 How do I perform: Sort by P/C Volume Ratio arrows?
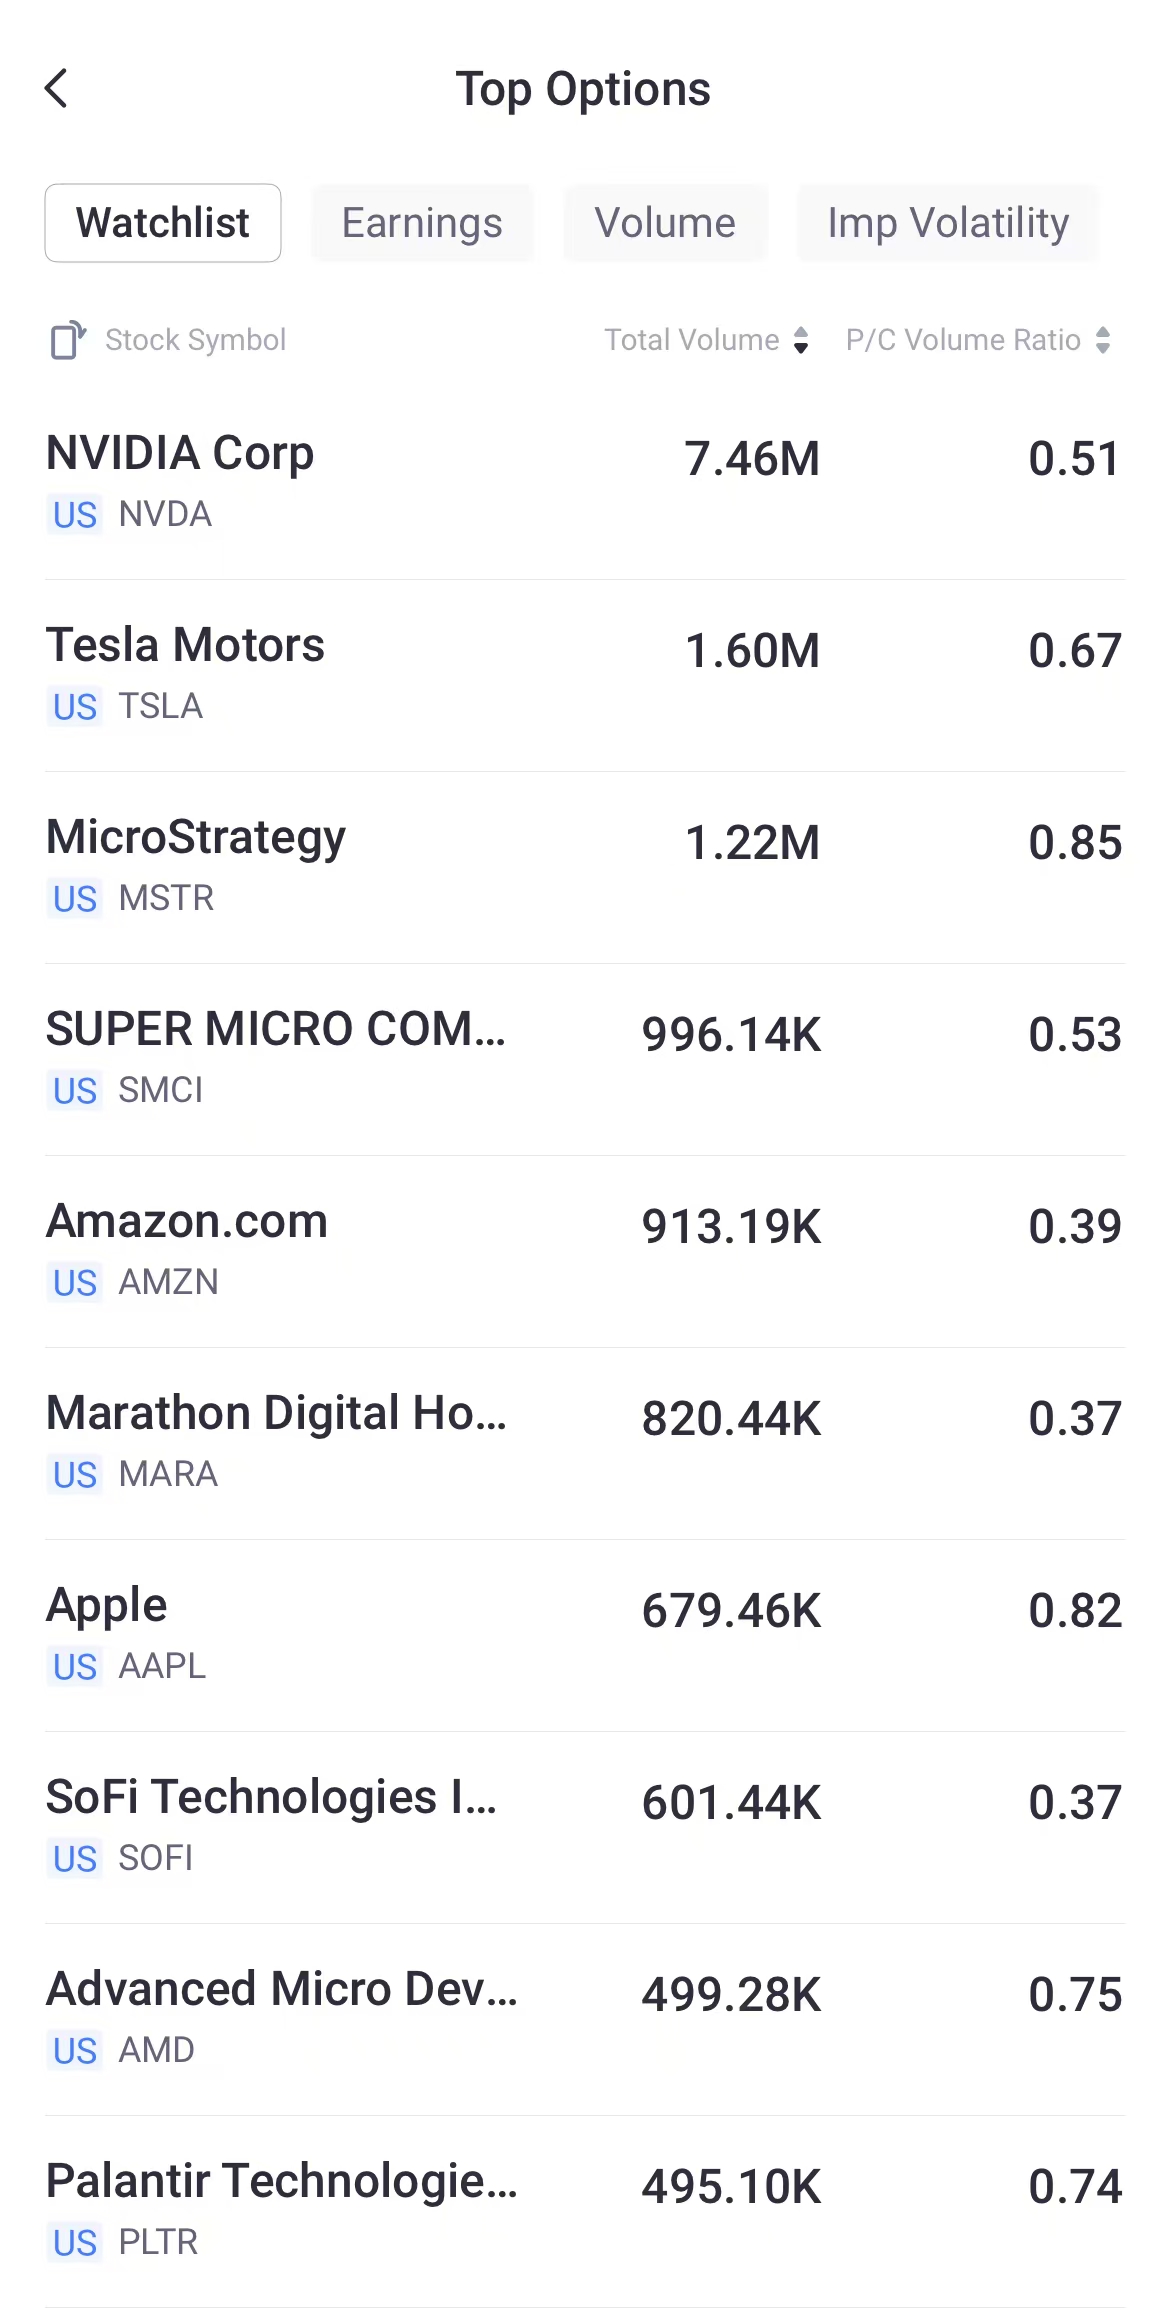pos(1102,340)
